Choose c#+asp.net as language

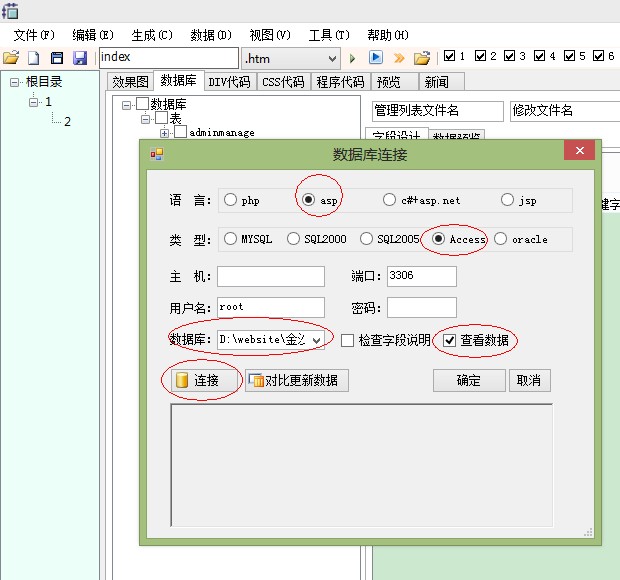(389, 200)
